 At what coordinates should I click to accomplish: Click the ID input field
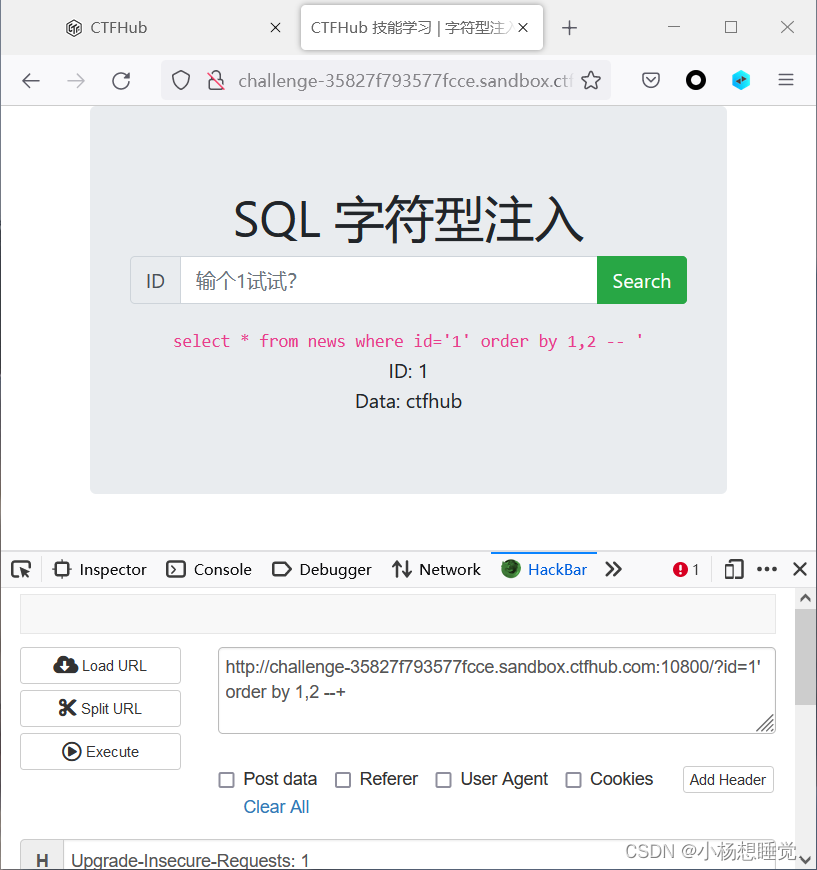coord(389,280)
